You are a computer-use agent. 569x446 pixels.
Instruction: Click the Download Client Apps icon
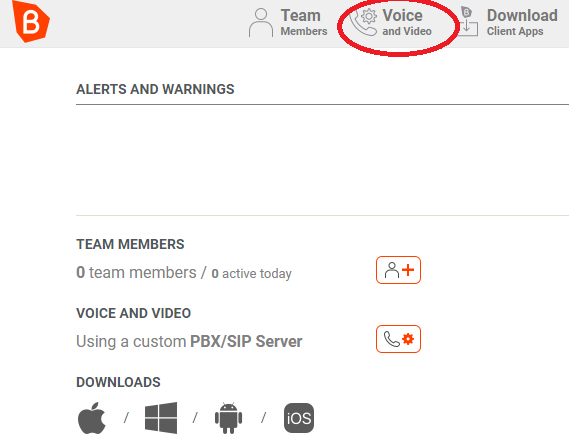coord(468,21)
